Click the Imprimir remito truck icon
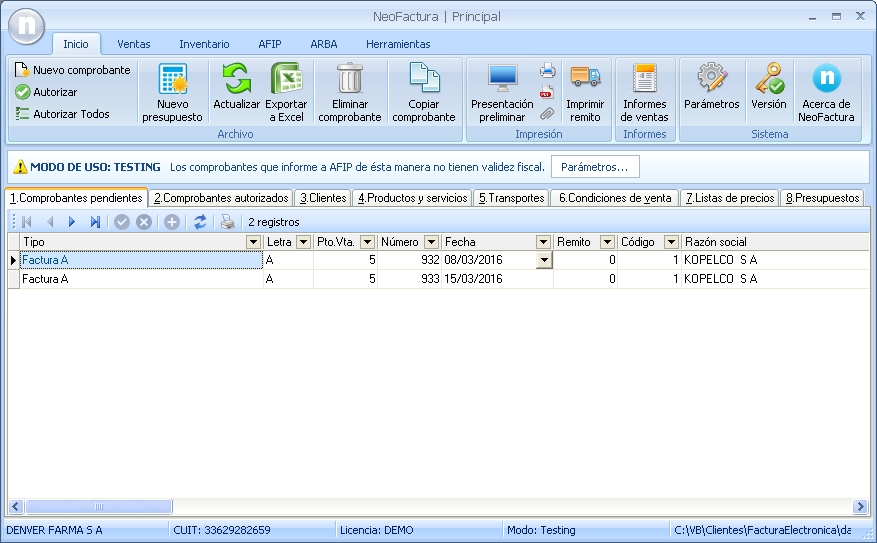Screen dimensions: 877x543 pyautogui.click(x=585, y=78)
